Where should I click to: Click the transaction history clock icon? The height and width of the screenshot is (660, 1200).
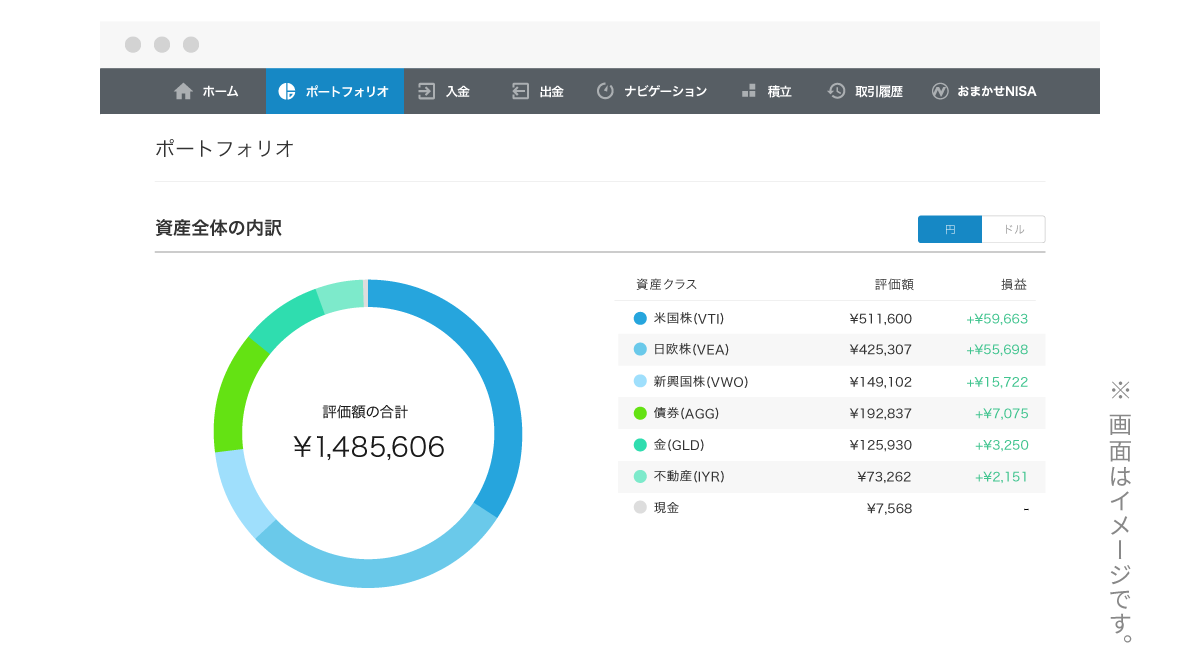click(836, 91)
